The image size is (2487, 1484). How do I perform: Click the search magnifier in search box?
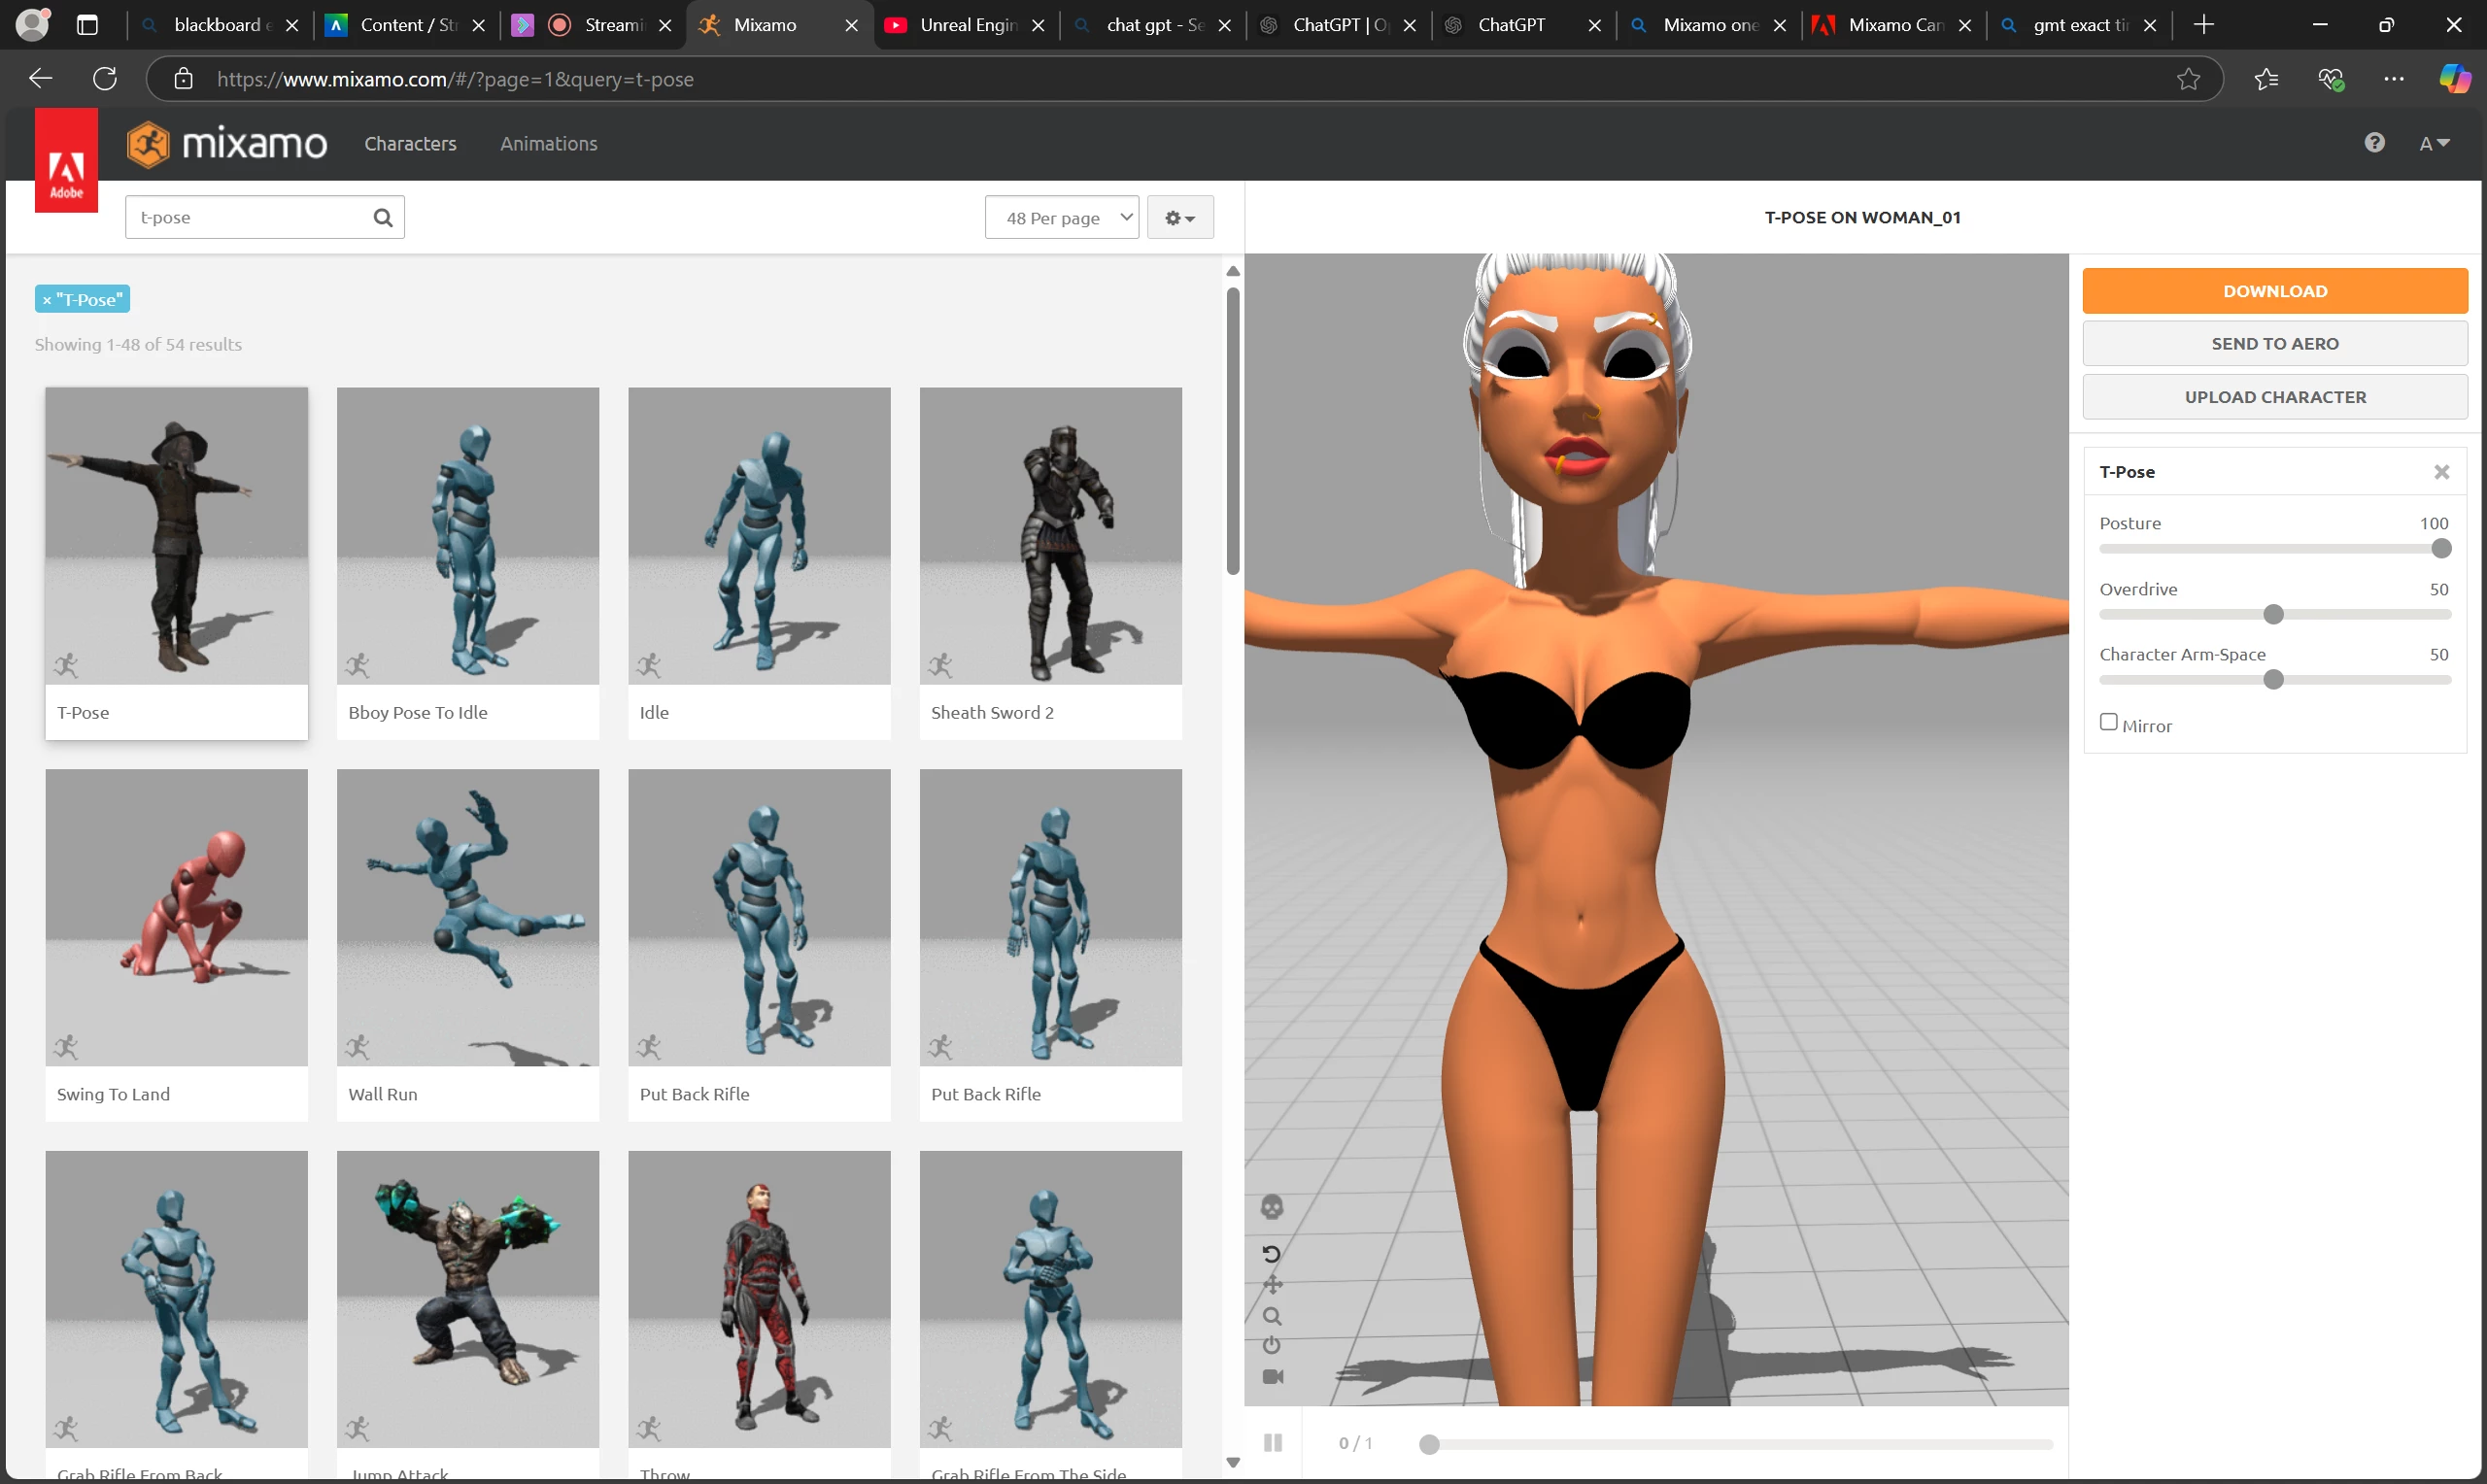coord(383,217)
